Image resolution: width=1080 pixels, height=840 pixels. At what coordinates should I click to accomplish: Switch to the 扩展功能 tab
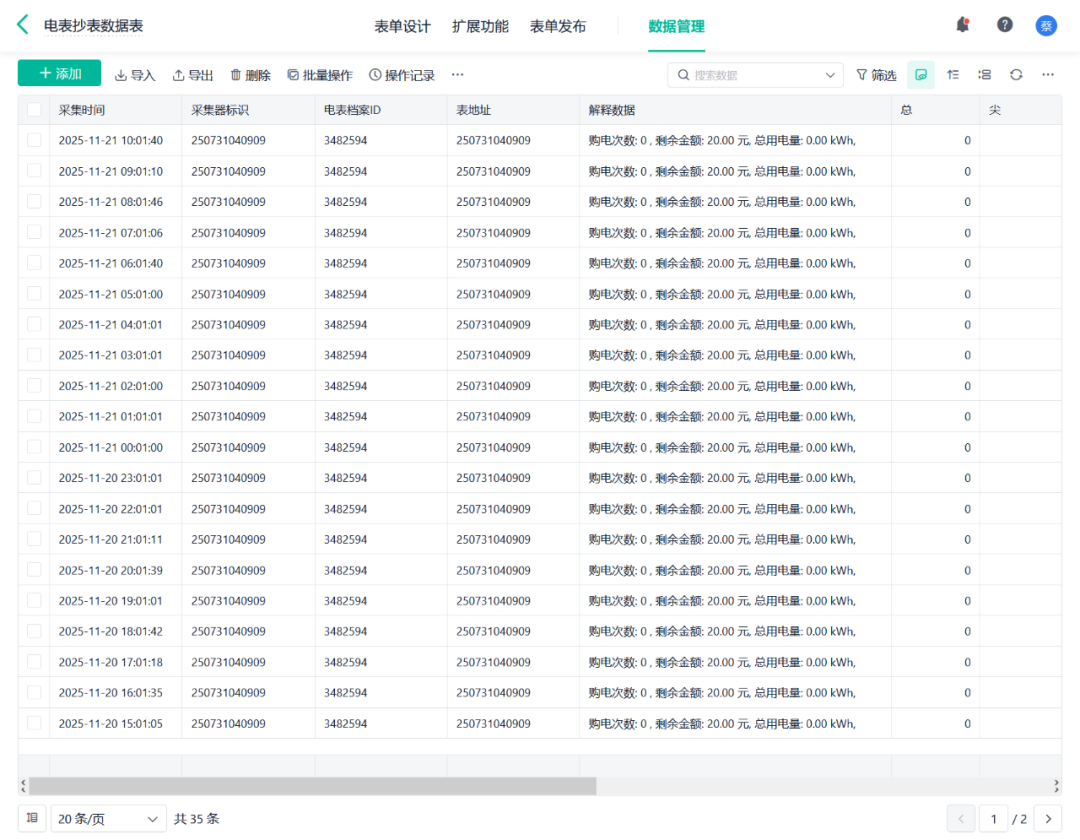(x=480, y=26)
